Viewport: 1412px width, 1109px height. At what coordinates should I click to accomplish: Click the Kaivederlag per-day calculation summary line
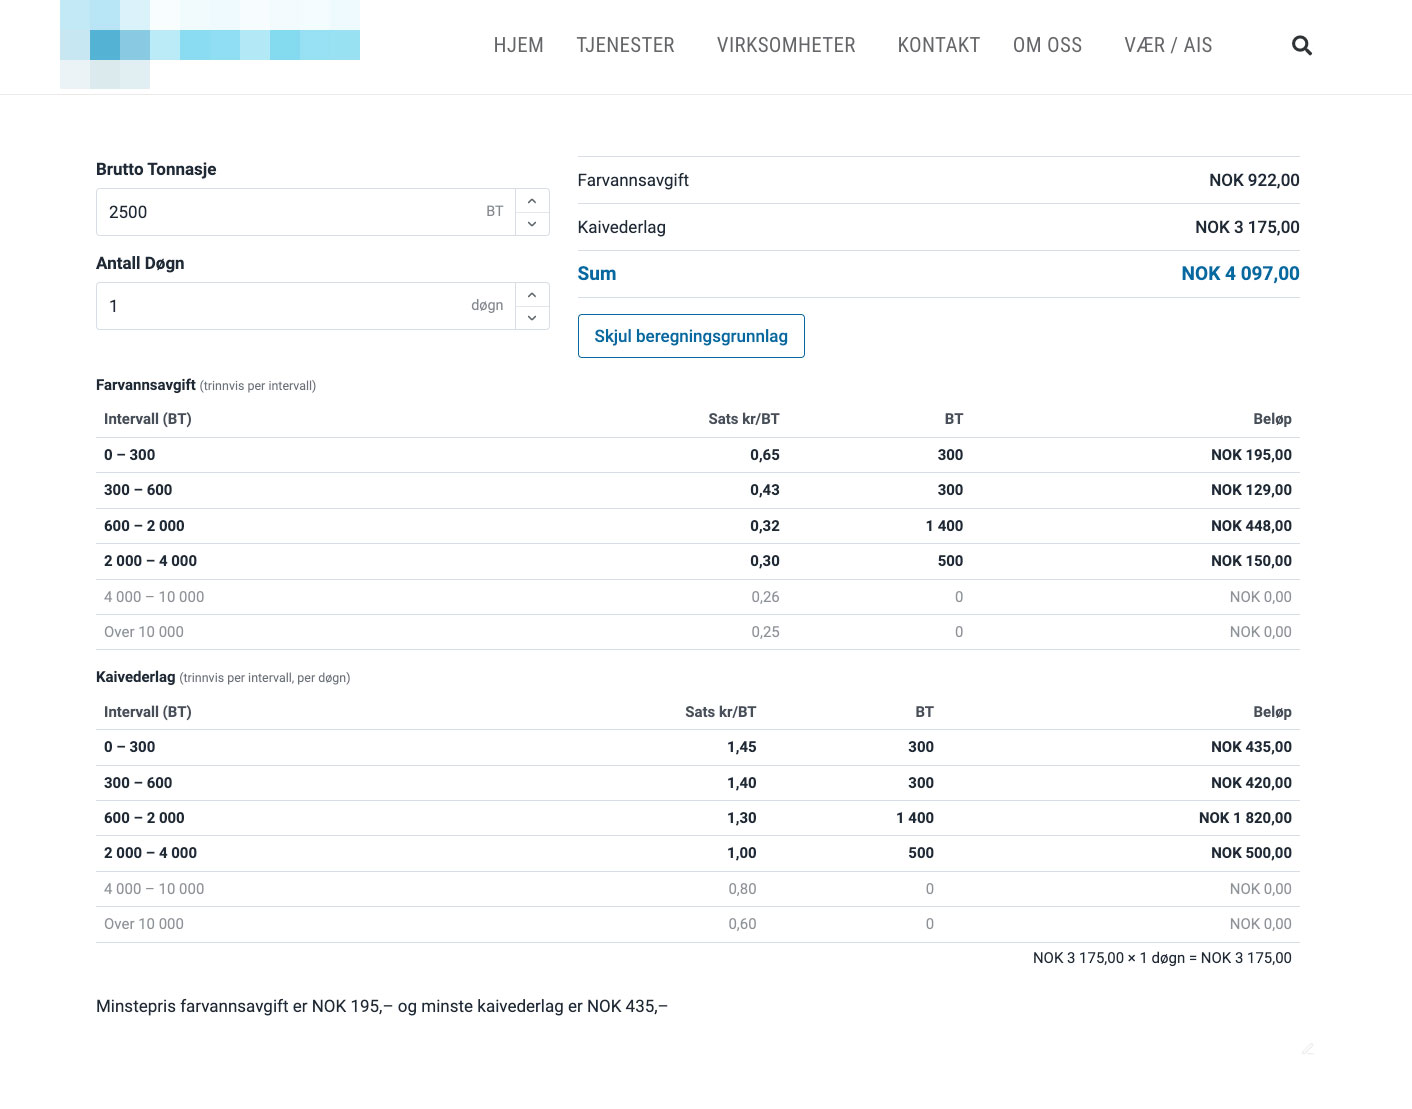pos(1162,958)
